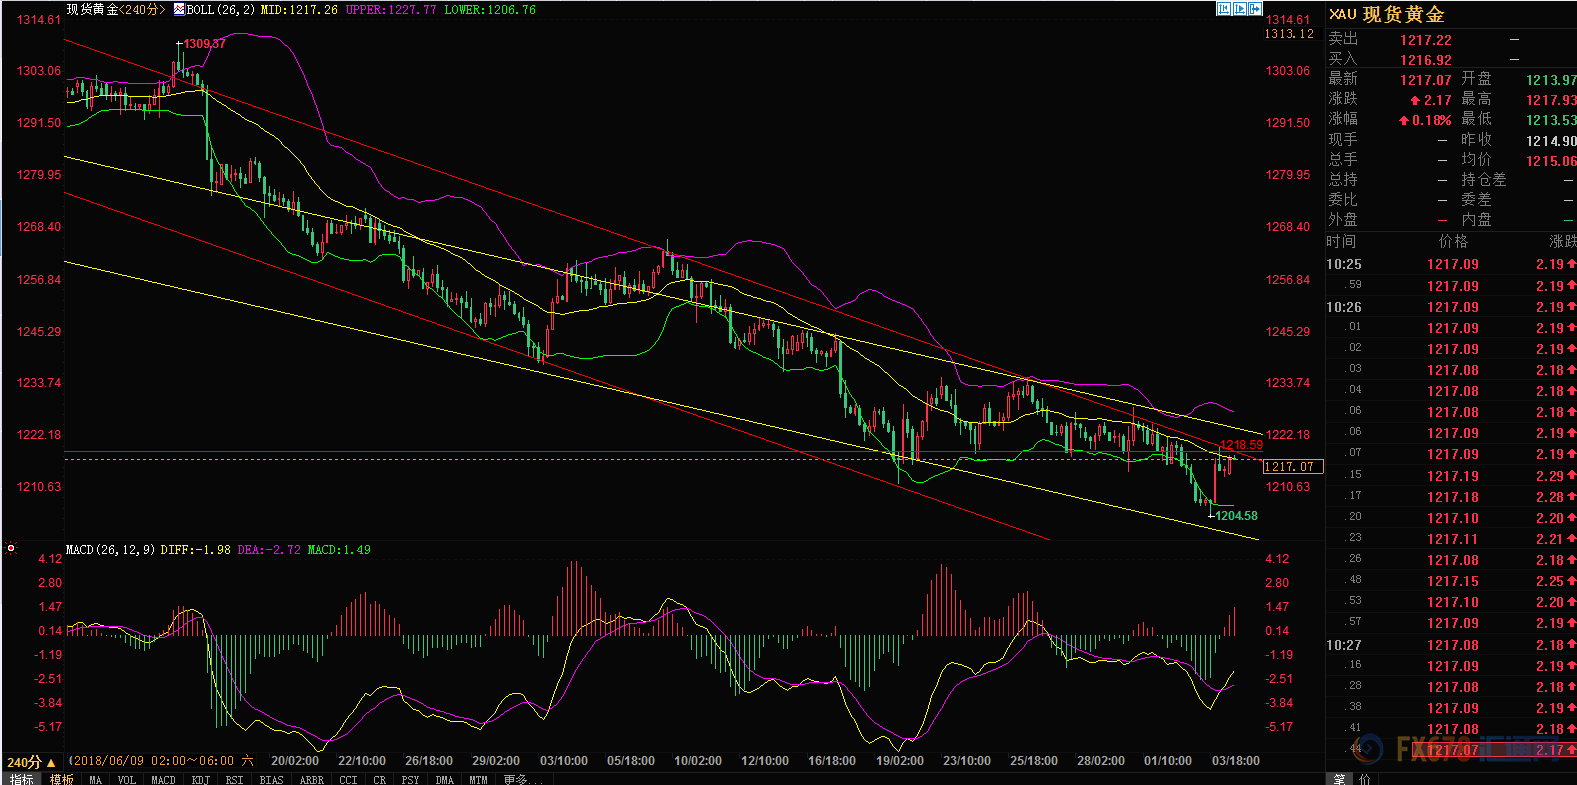Viewport: 1577px width, 785px height.
Task: Click 昨收 value 1214.90
Action: [1551, 141]
